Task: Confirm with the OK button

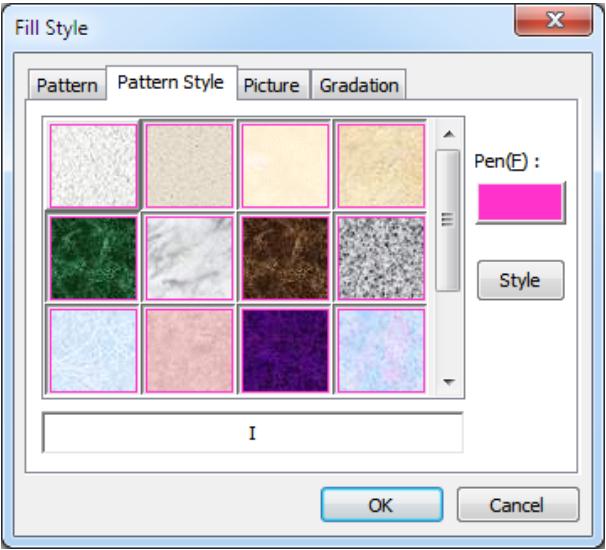Action: (x=379, y=506)
